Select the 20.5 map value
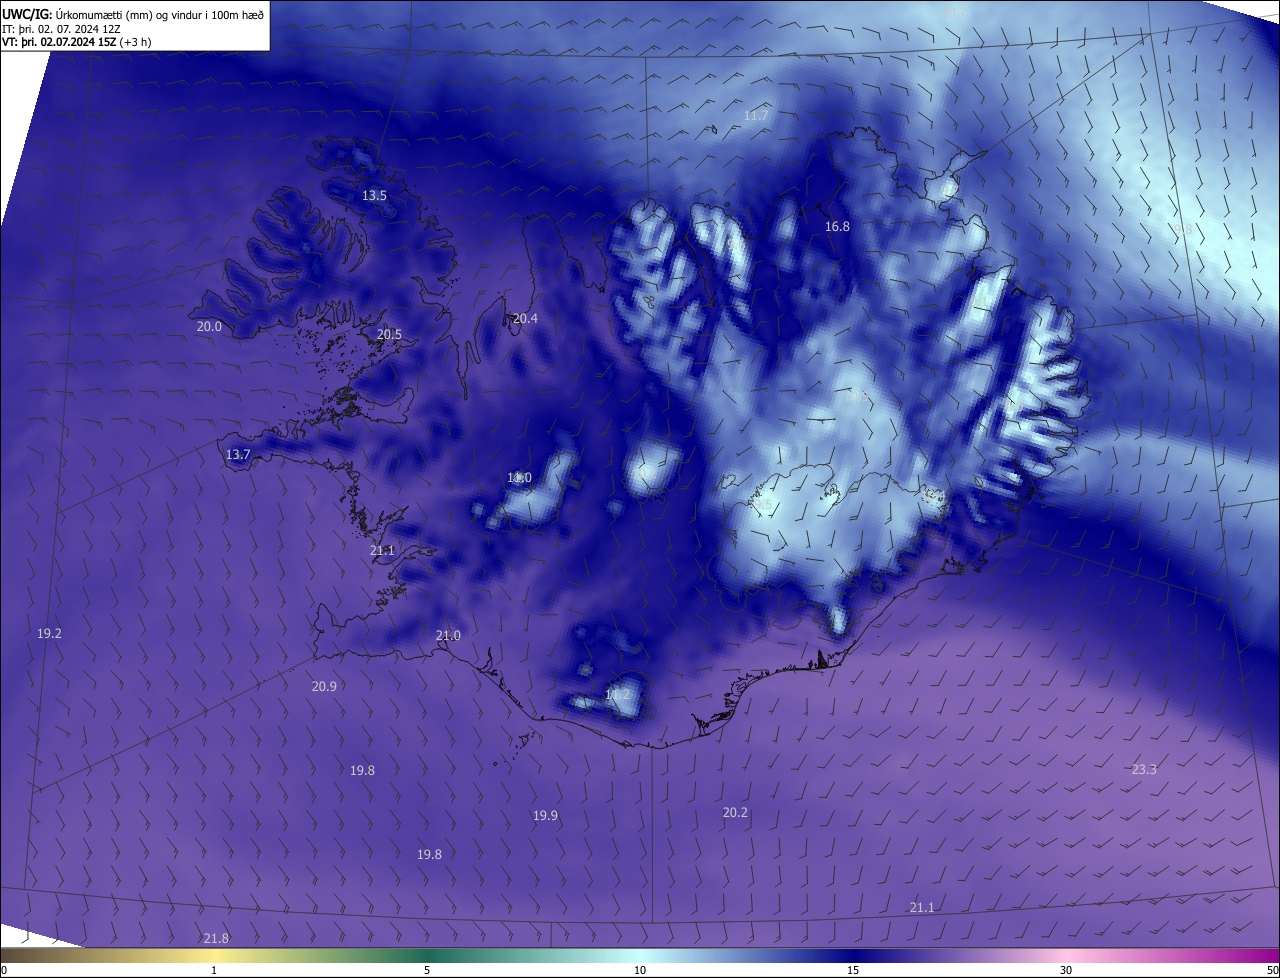The width and height of the screenshot is (1280, 978). 389,335
